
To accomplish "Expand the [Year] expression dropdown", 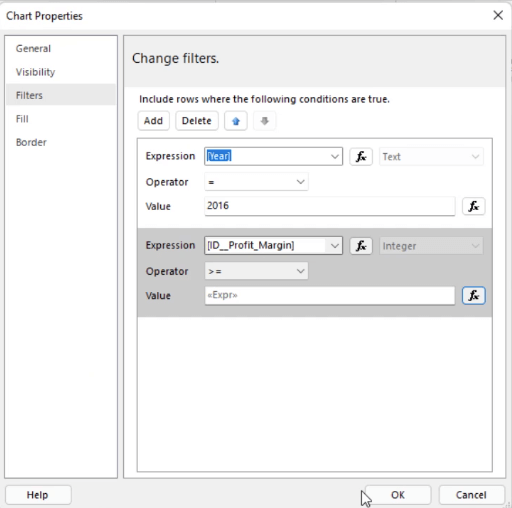I will click(x=335, y=156).
